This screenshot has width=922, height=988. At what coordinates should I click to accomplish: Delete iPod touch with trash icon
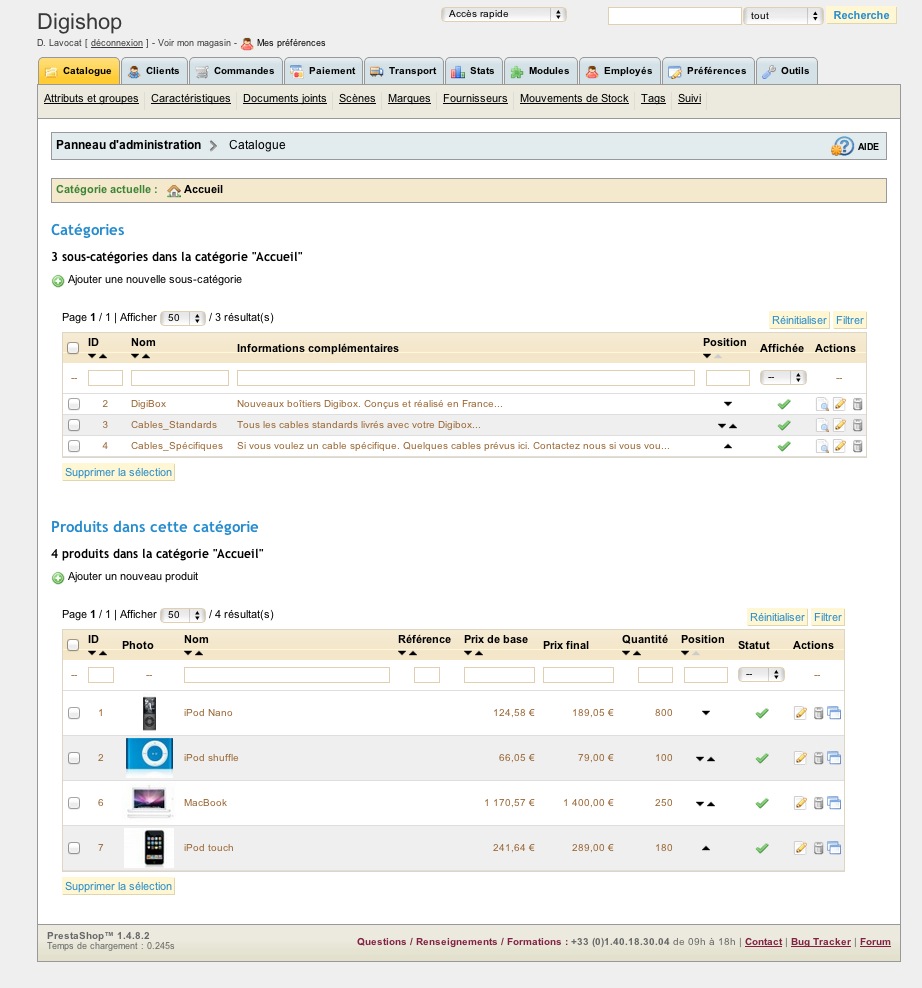coord(818,848)
